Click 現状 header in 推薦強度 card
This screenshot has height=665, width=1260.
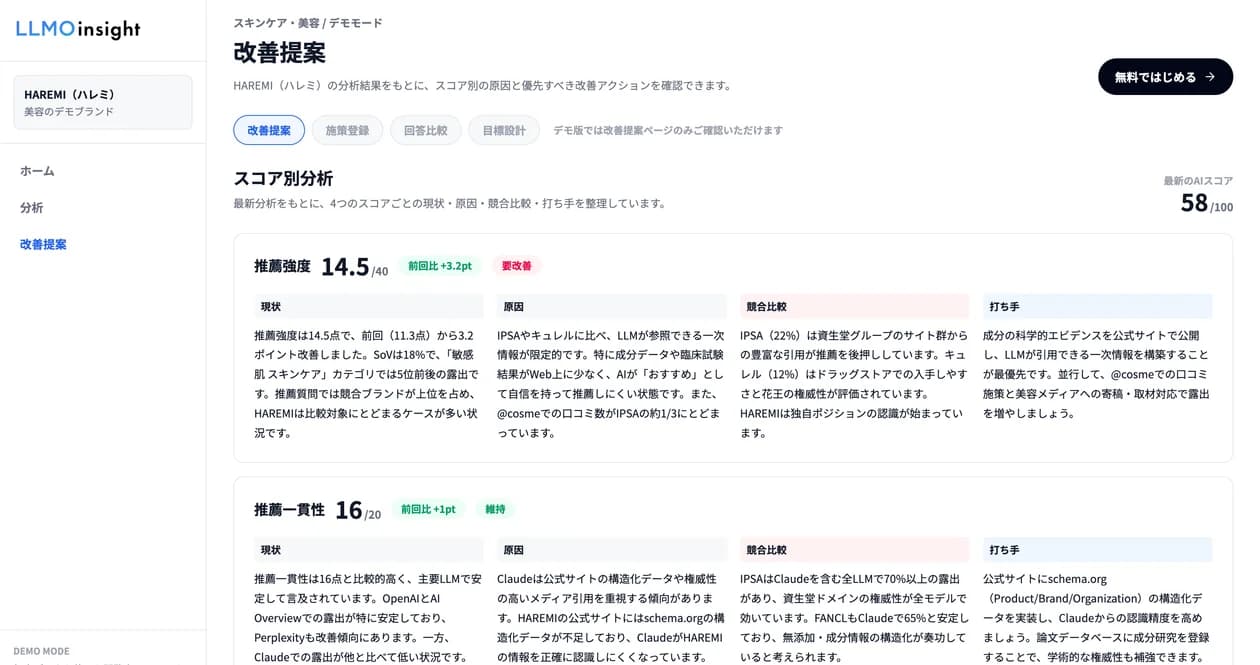369,307
